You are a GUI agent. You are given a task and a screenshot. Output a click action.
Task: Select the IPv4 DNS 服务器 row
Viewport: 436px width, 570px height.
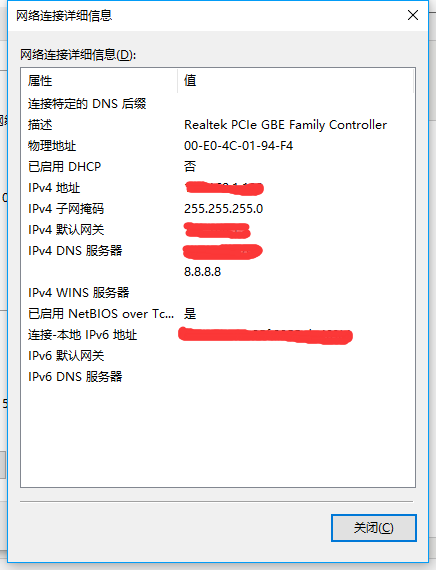click(218, 251)
